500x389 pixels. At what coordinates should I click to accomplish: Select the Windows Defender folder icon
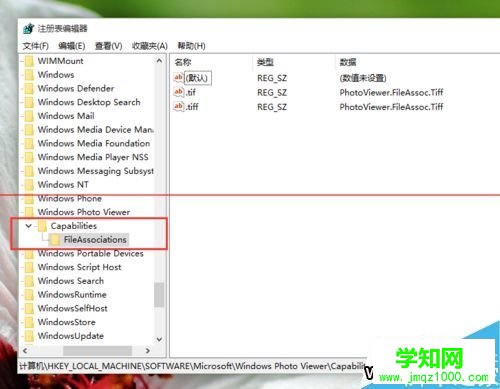click(x=29, y=89)
